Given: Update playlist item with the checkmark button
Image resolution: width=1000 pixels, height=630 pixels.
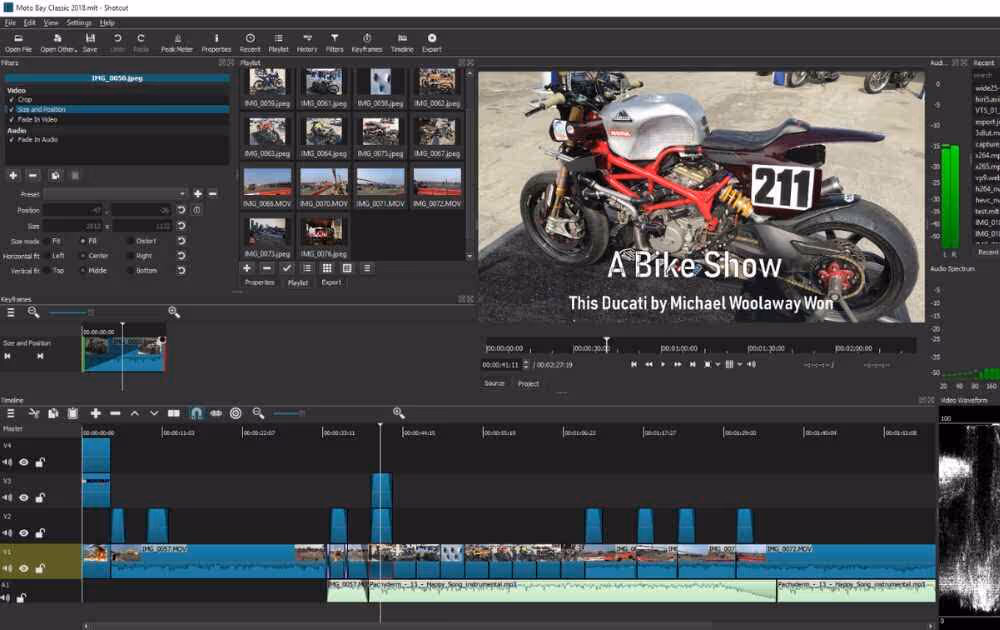Looking at the screenshot, I should [x=286, y=268].
